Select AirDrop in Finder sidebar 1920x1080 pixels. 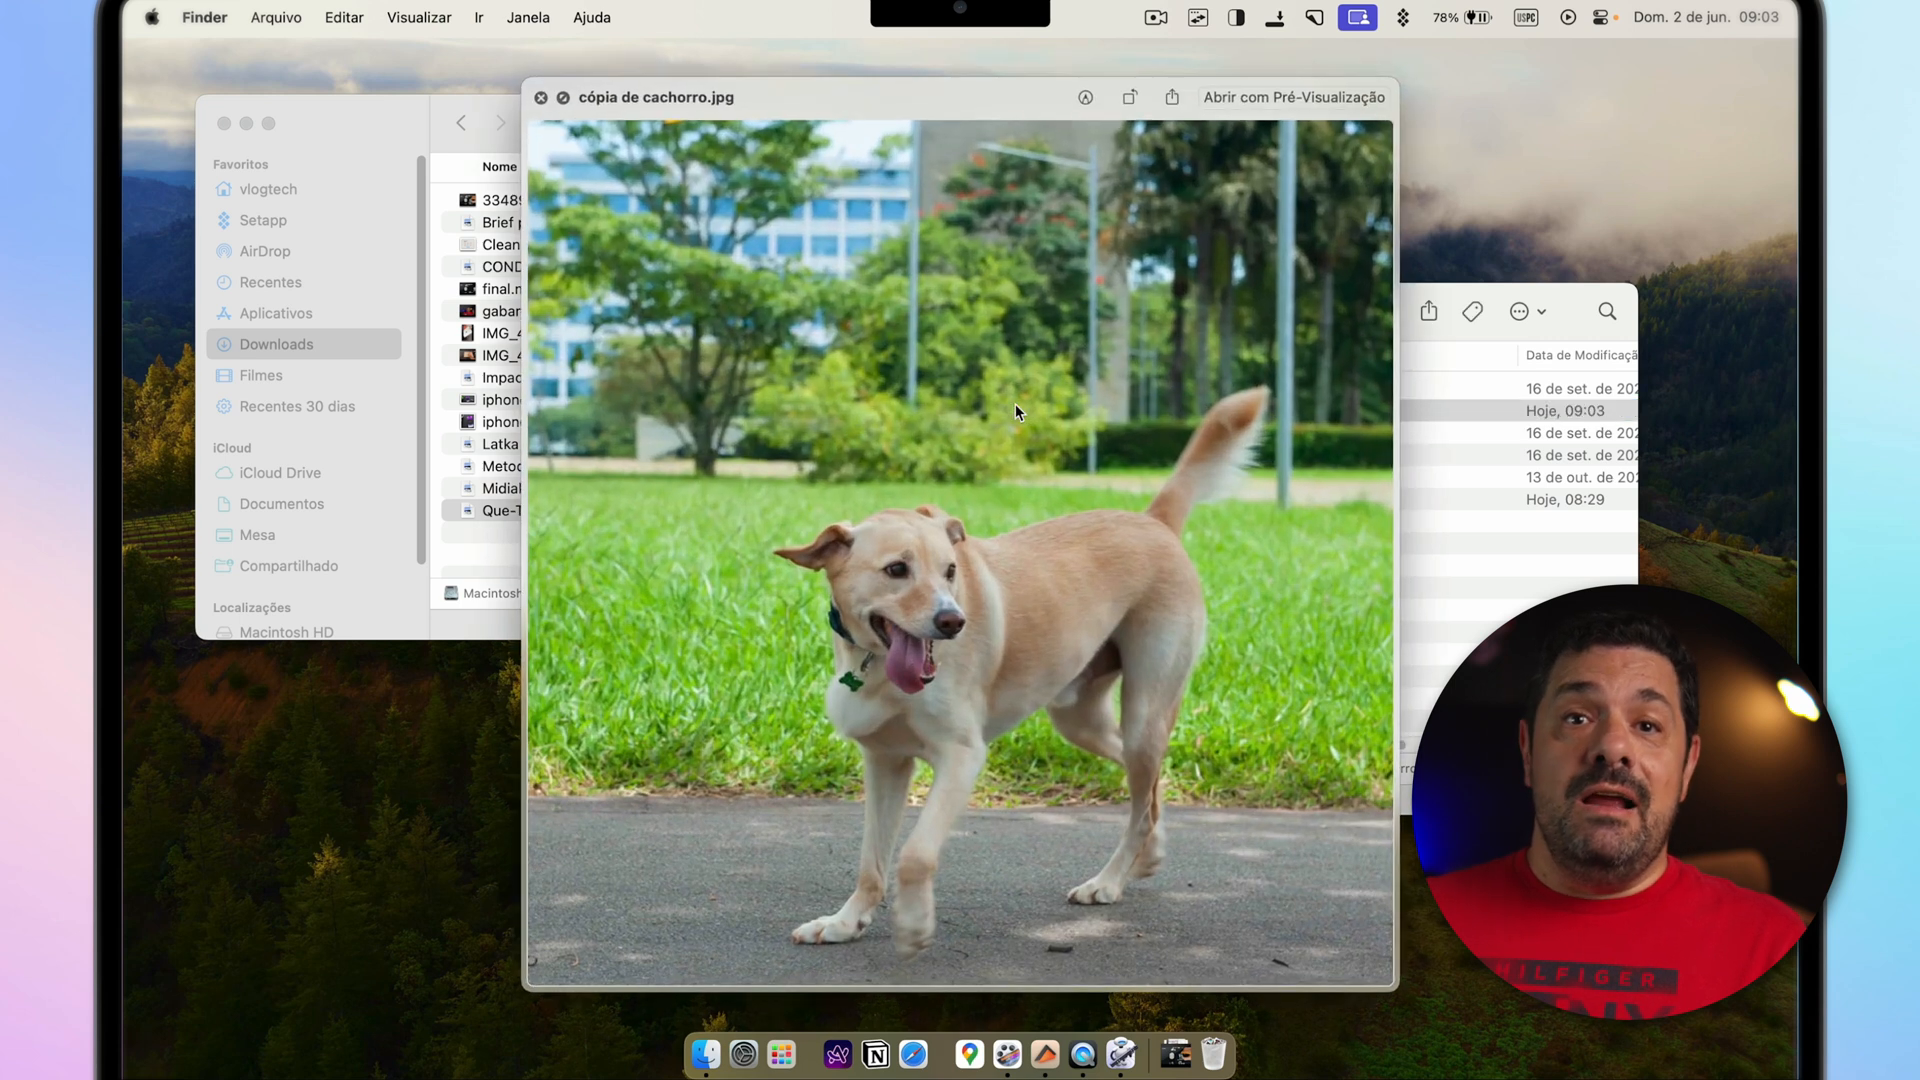click(x=265, y=251)
